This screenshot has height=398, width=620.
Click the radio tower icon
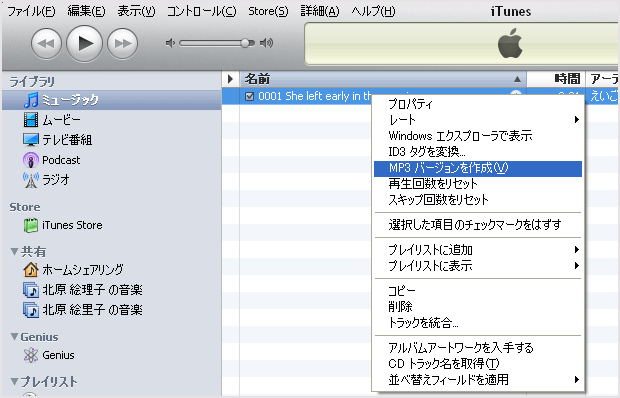click(x=31, y=180)
